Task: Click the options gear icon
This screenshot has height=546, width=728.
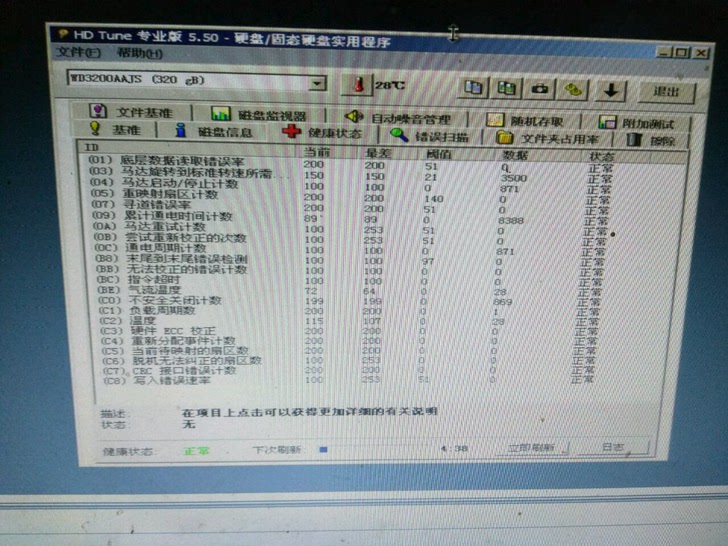Action: point(573,90)
